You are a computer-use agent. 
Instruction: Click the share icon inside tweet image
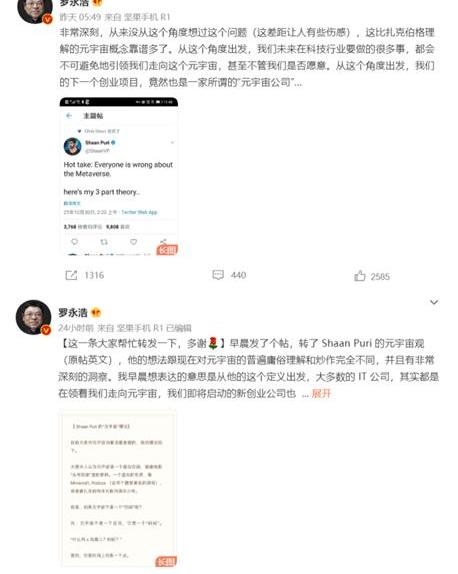(x=163, y=241)
